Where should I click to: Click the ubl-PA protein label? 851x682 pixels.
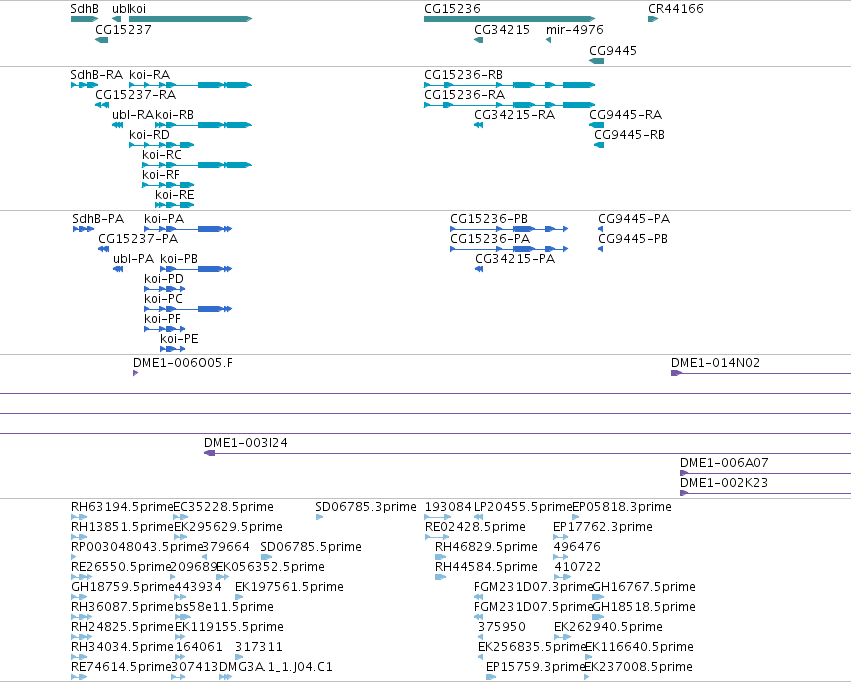click(x=134, y=259)
